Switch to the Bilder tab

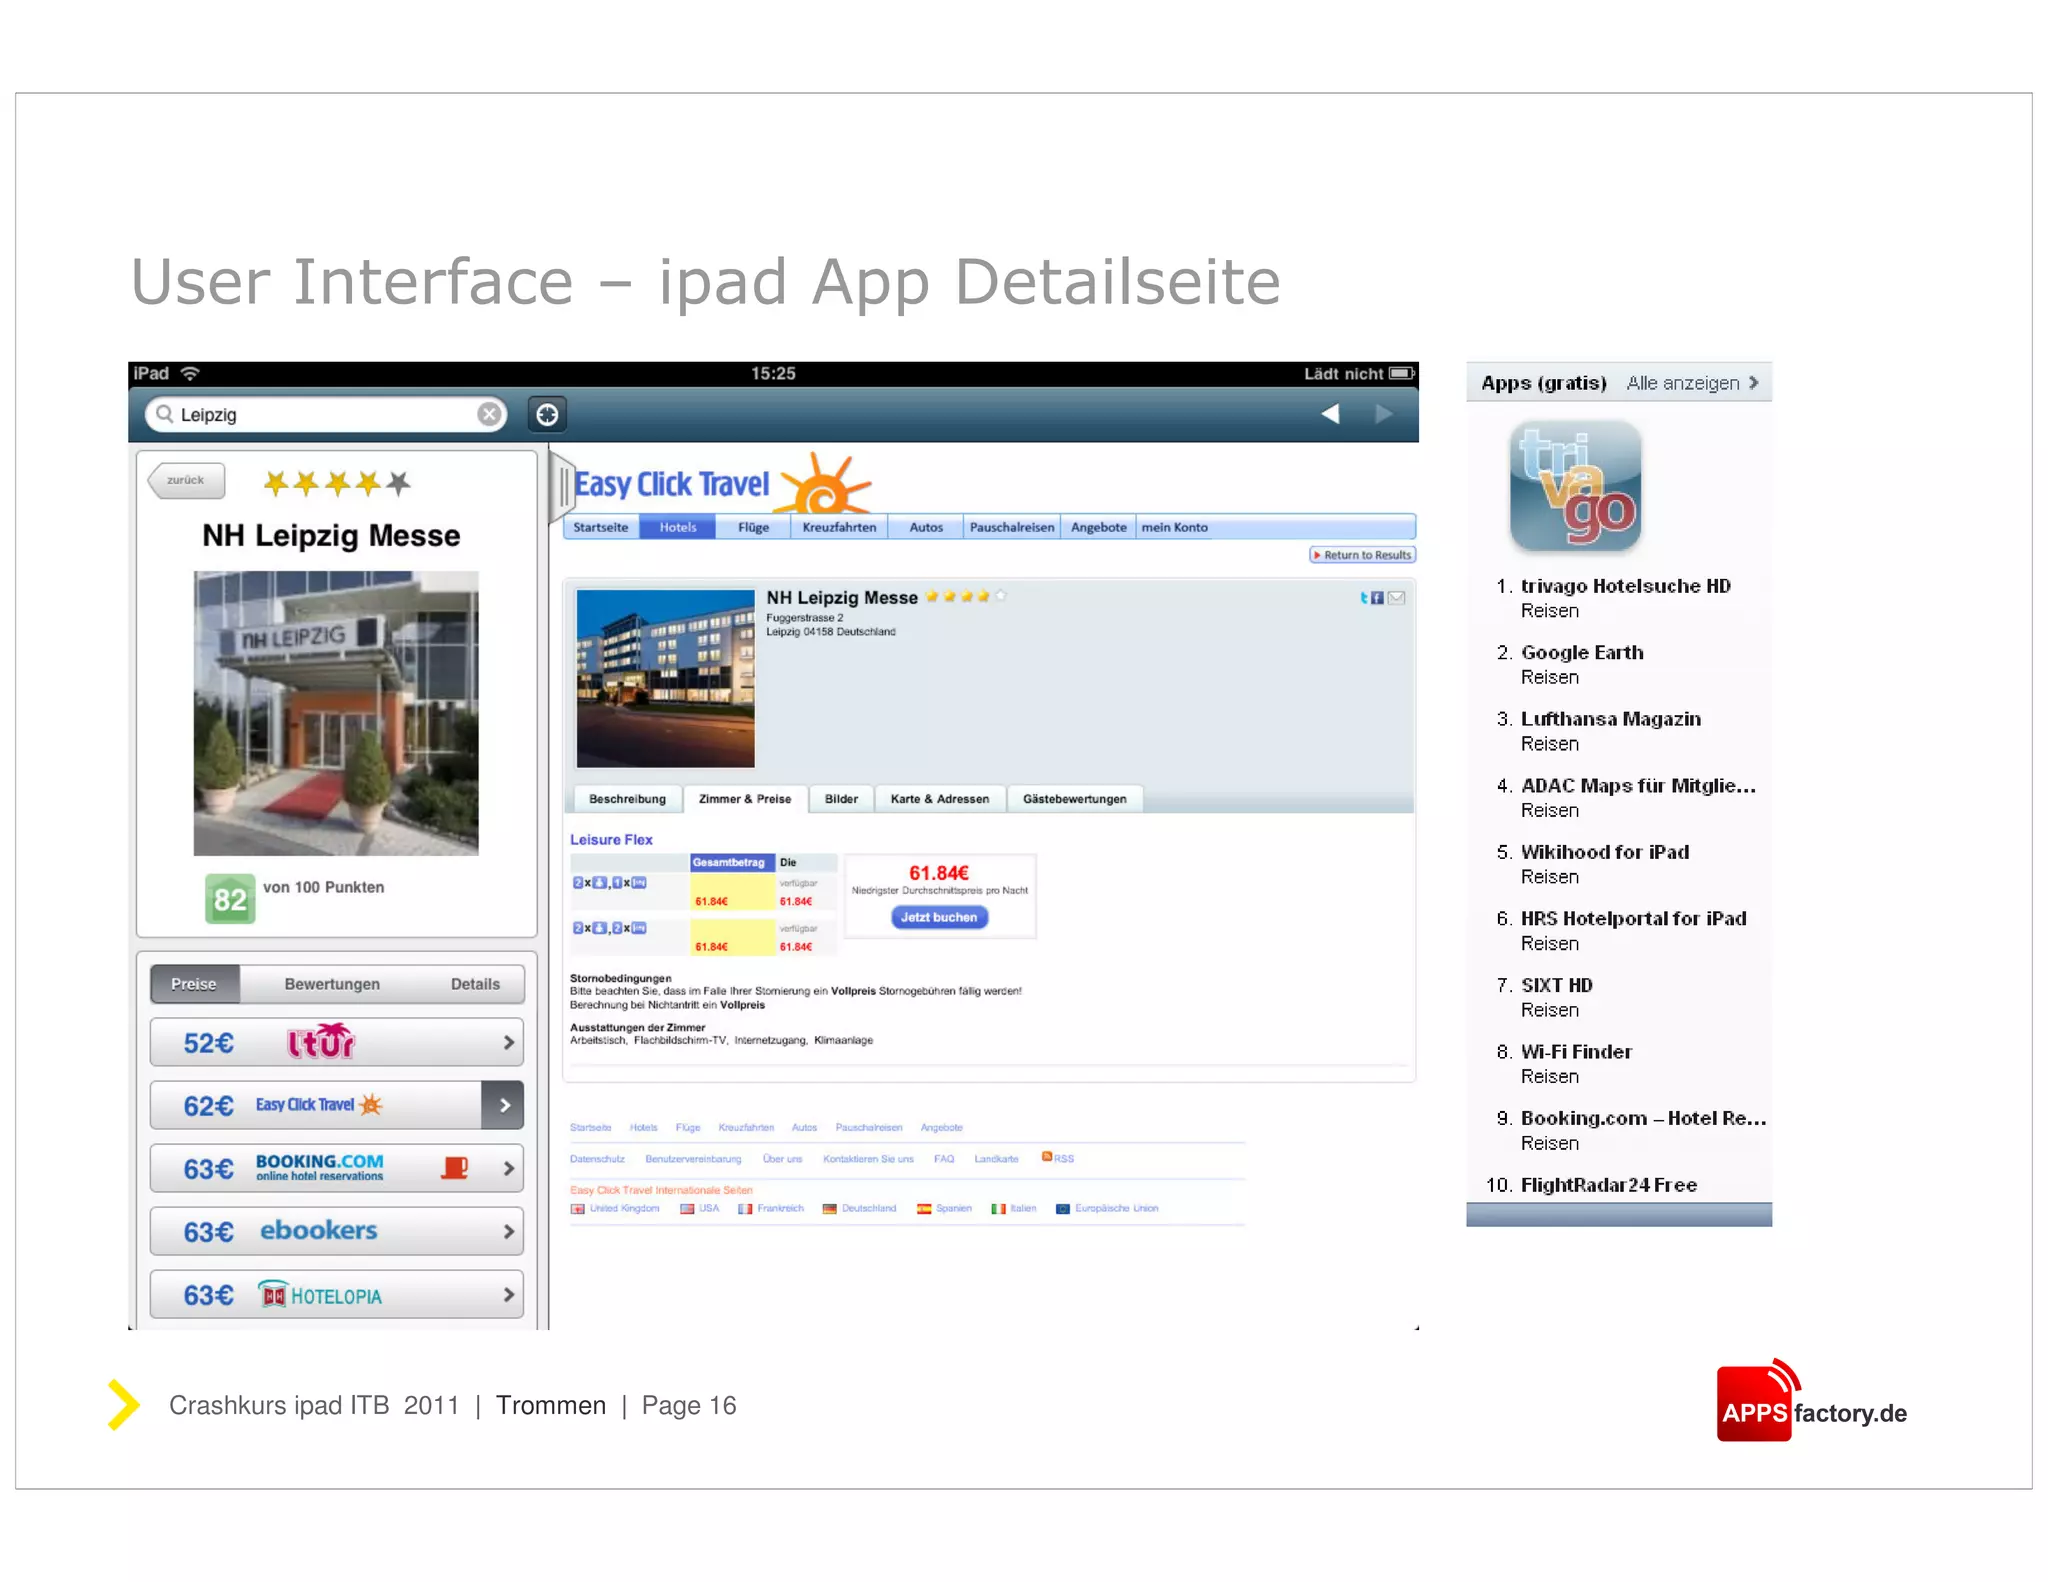click(841, 799)
